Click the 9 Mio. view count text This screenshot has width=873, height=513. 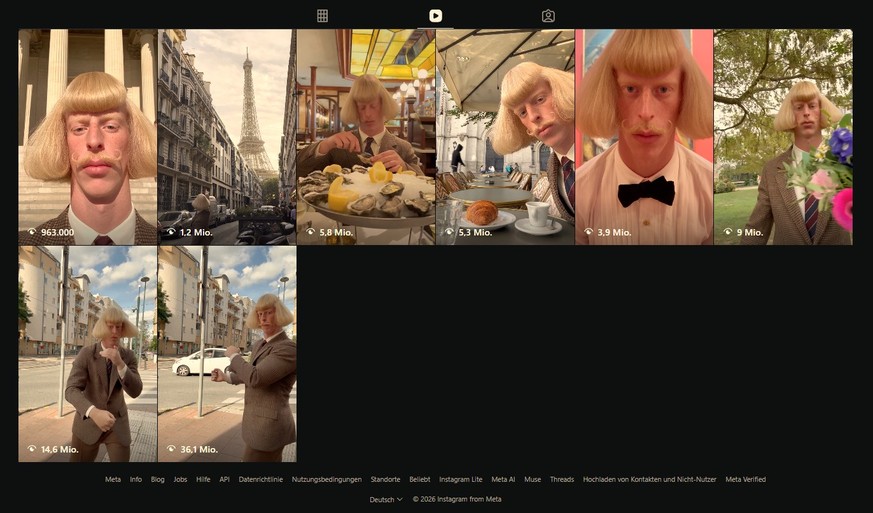click(750, 232)
